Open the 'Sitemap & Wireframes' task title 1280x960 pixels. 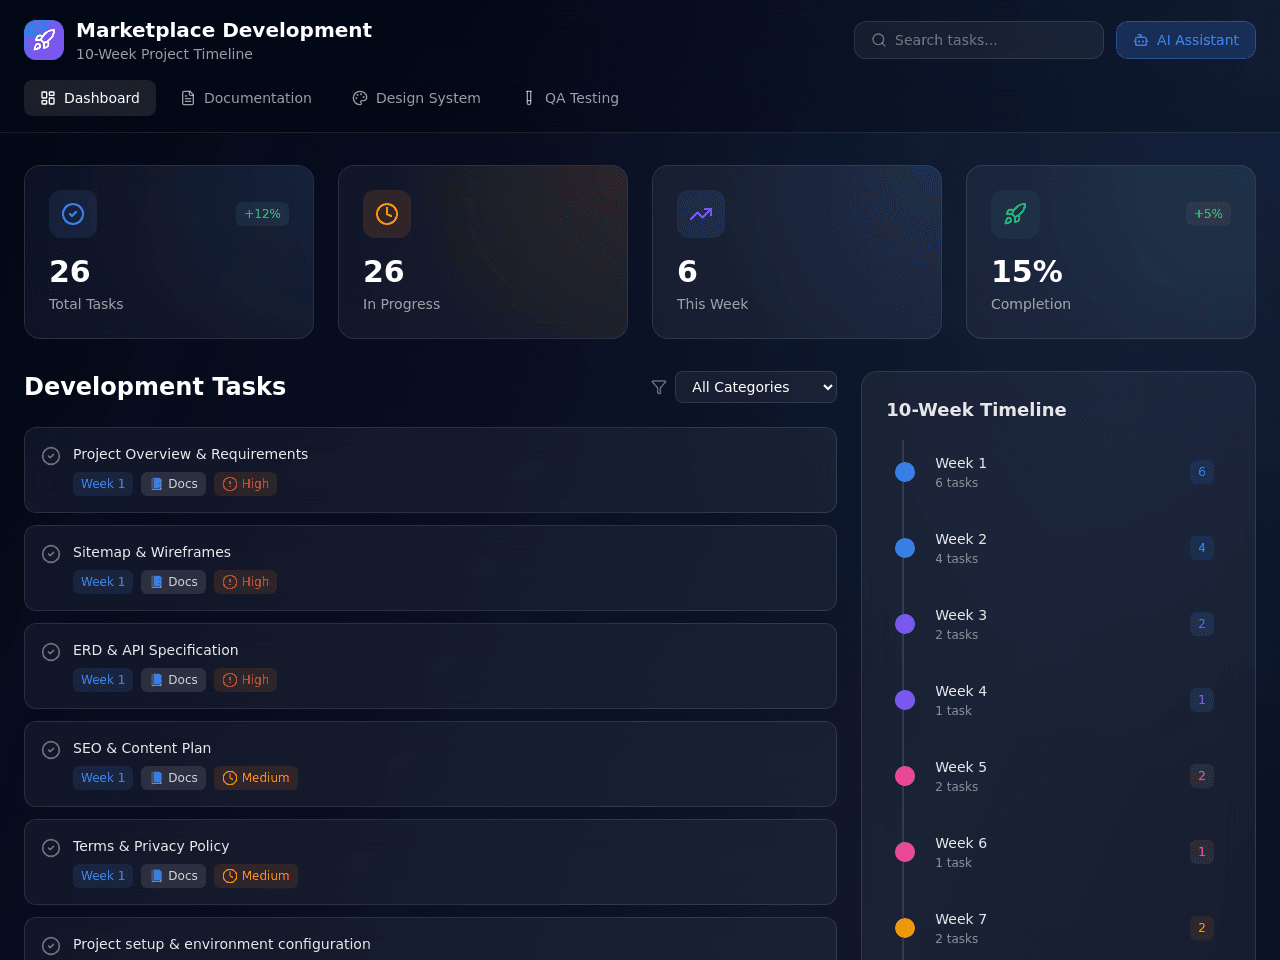(152, 552)
